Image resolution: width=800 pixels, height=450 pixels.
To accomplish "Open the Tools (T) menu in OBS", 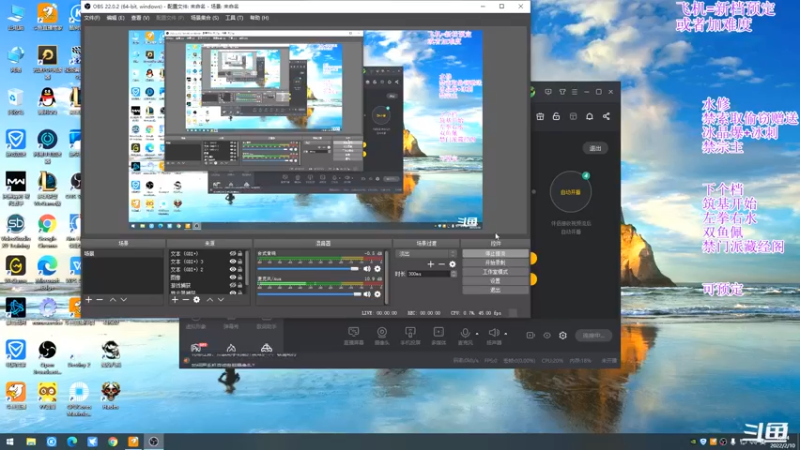I will coord(234,18).
